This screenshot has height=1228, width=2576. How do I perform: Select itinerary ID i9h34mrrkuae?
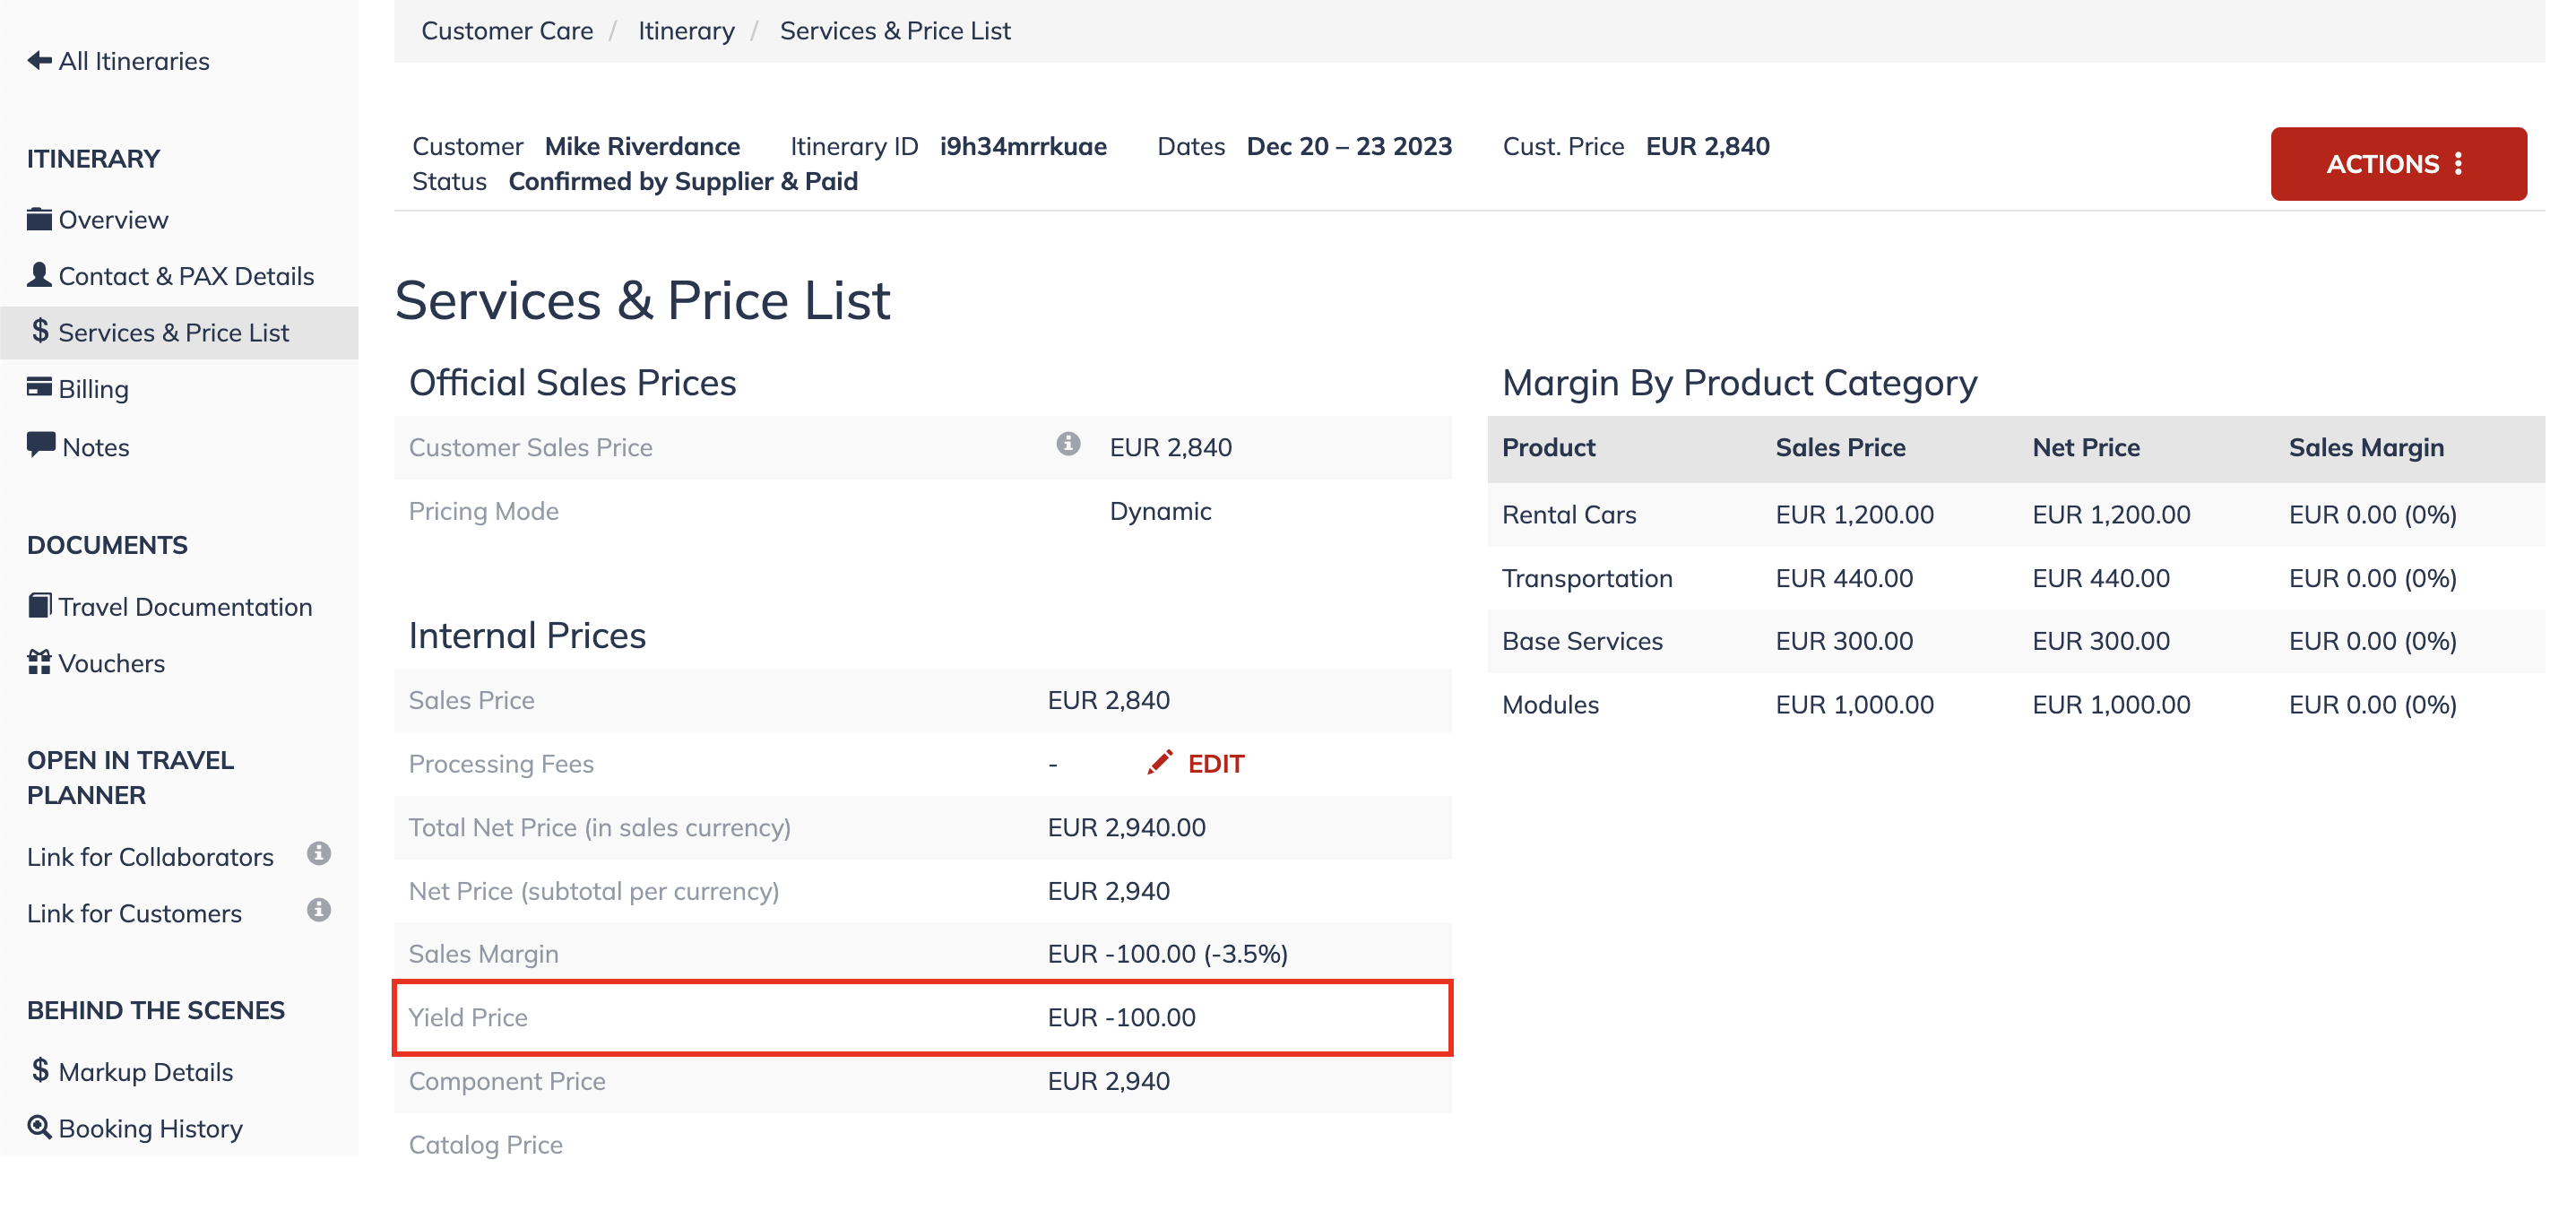click(x=1023, y=146)
